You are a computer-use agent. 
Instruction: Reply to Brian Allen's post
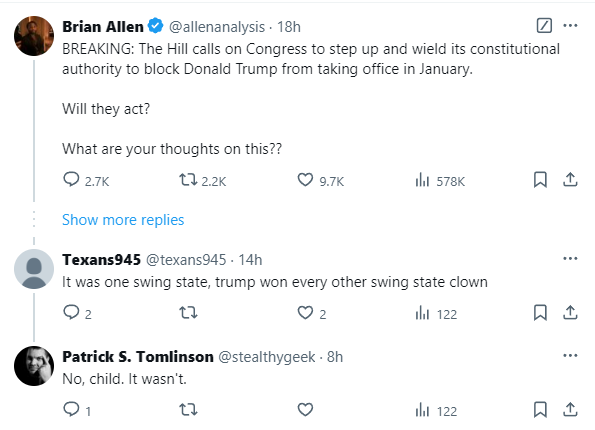point(86,180)
